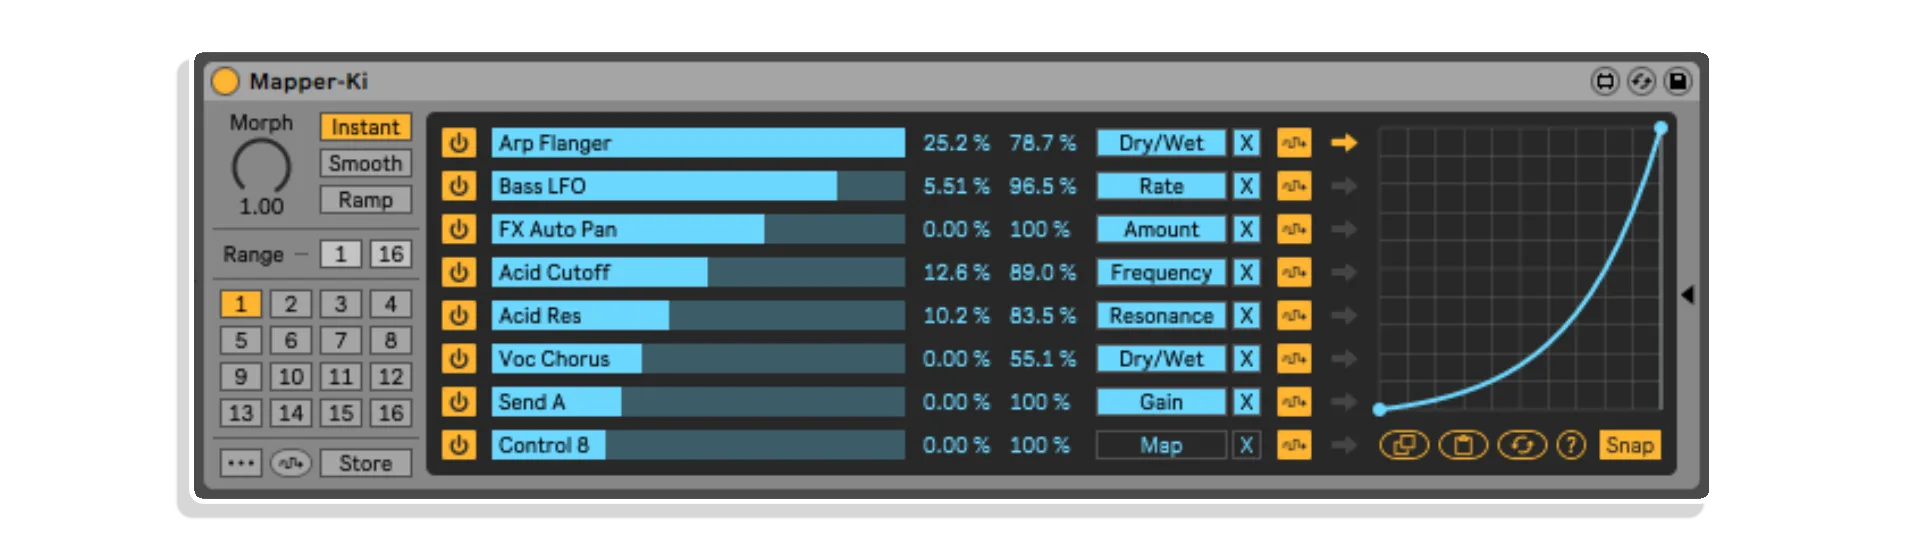
Task: Open the help question mark icon
Action: pyautogui.click(x=1571, y=445)
